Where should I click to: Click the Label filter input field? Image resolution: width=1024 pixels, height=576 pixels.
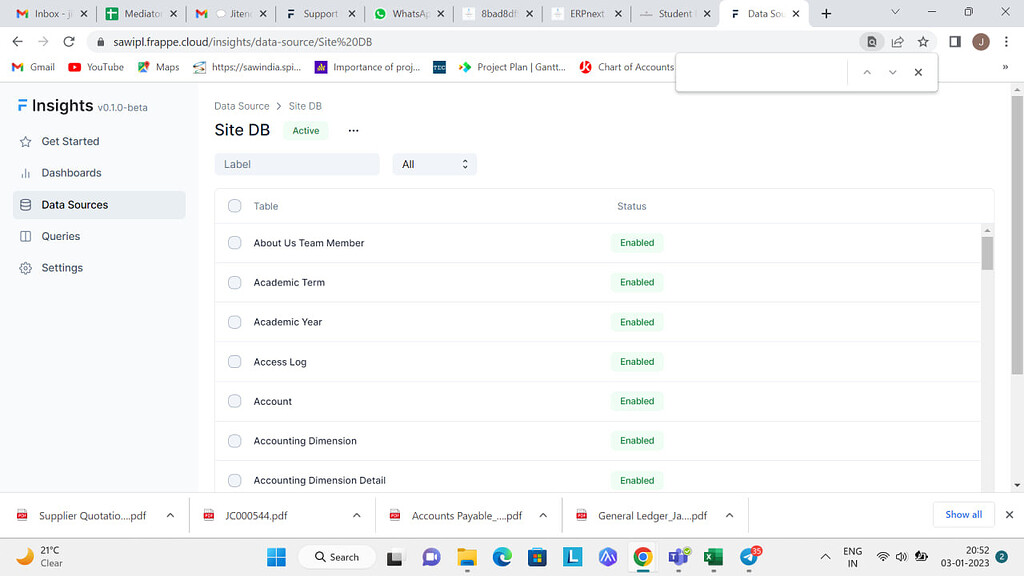(296, 163)
